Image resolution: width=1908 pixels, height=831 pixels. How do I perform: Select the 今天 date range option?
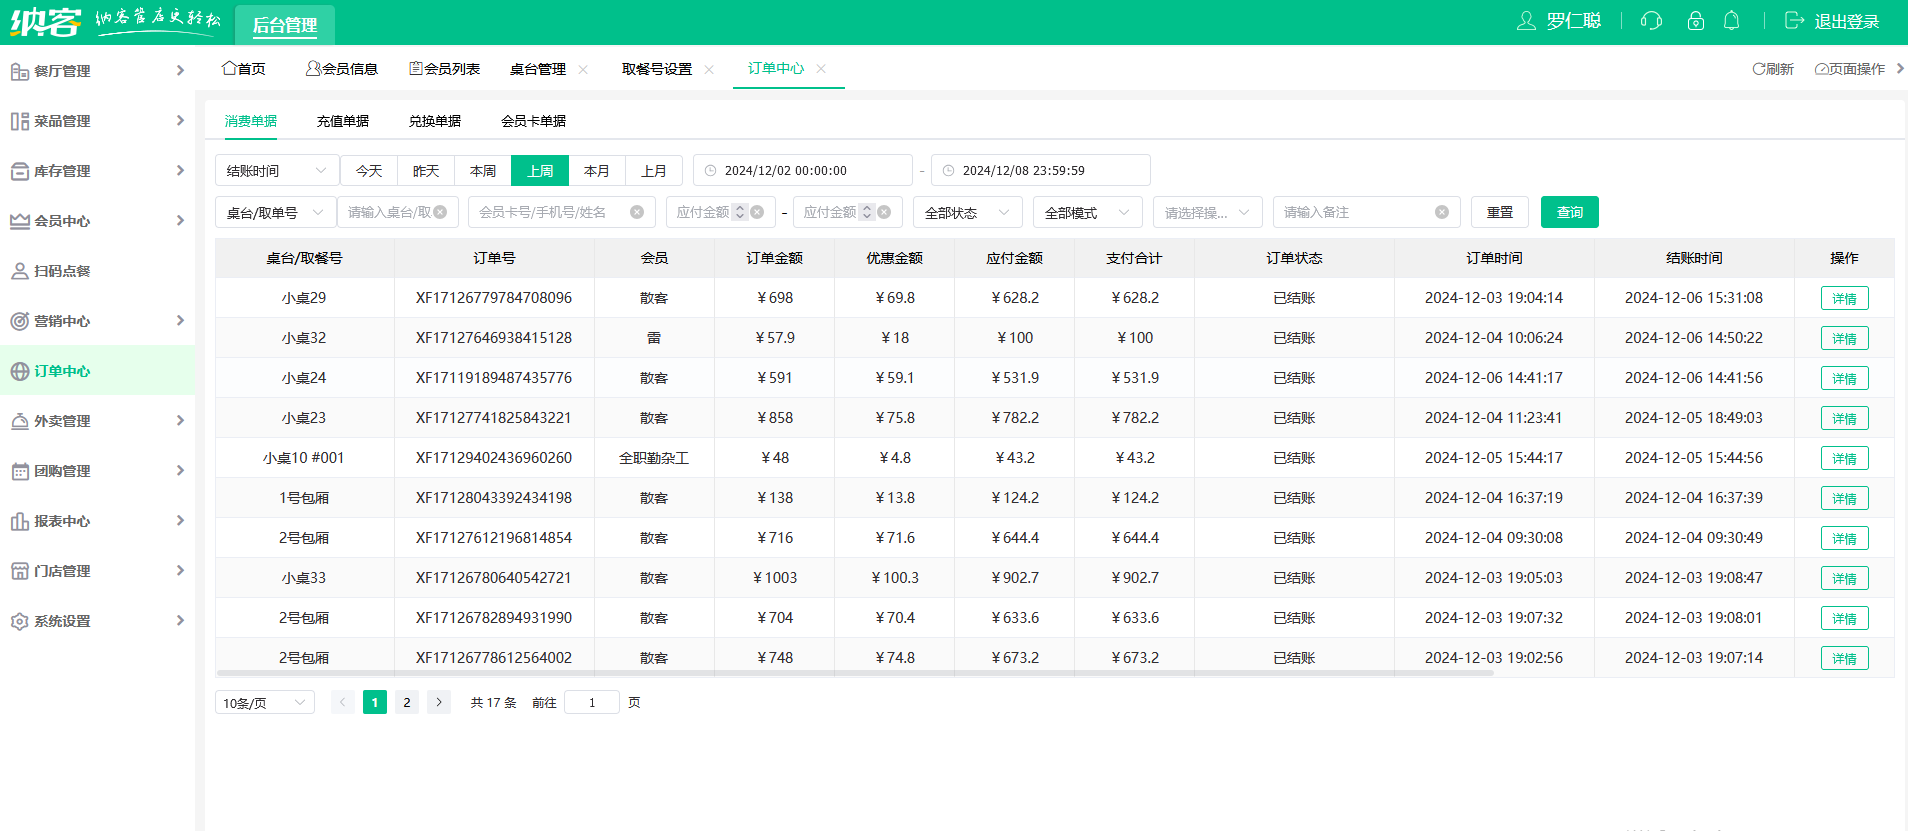click(x=369, y=171)
